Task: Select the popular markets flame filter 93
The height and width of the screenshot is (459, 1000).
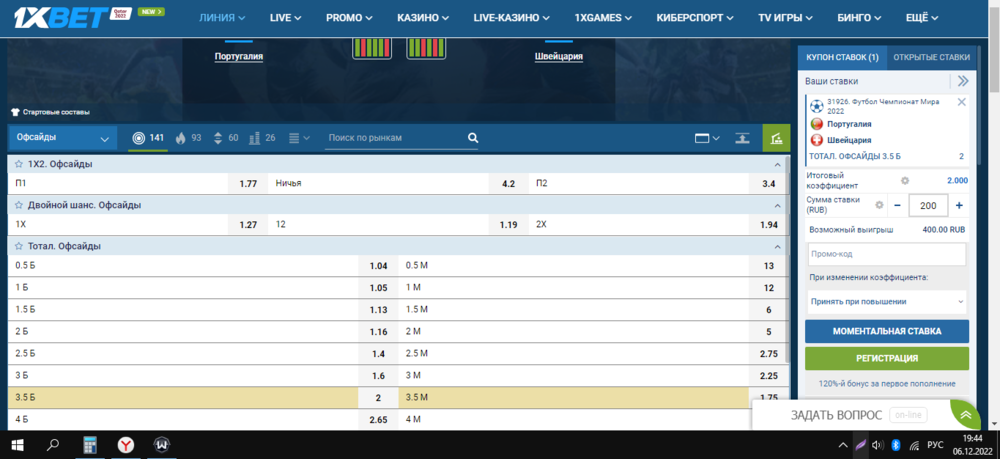Action: pyautogui.click(x=188, y=138)
